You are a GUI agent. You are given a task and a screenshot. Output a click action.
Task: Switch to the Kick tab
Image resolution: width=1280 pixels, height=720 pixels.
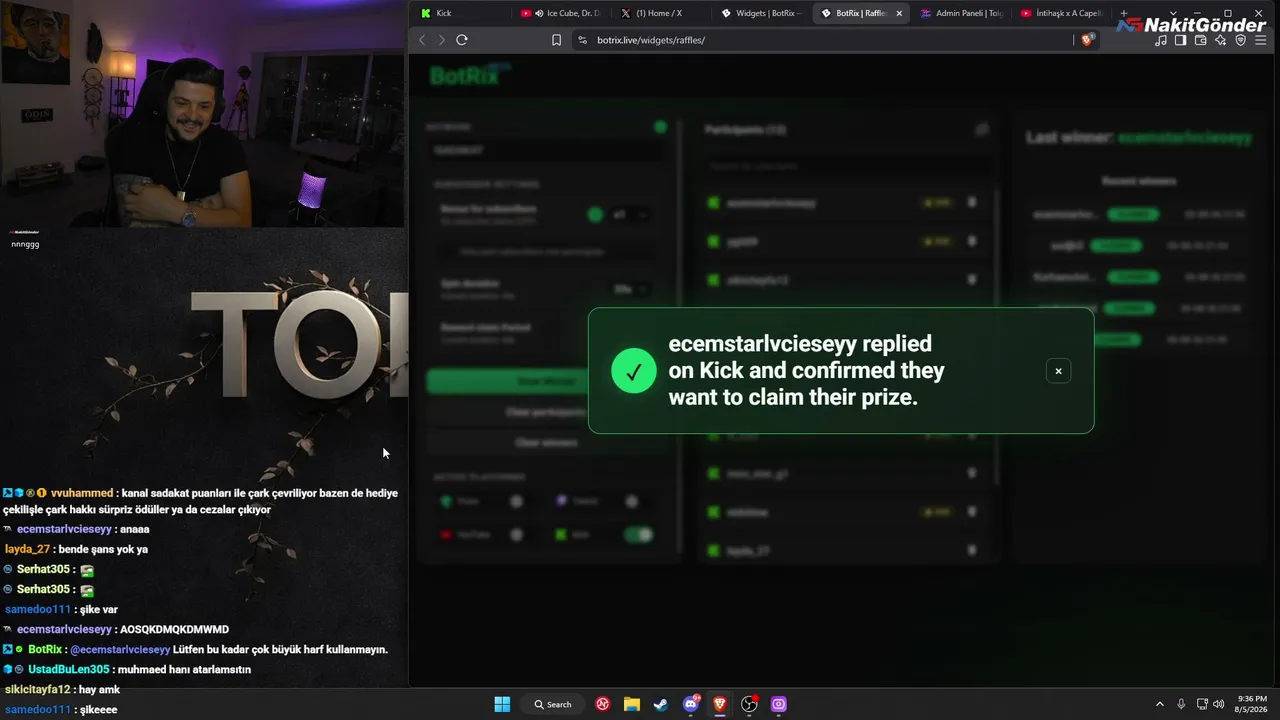[460, 13]
